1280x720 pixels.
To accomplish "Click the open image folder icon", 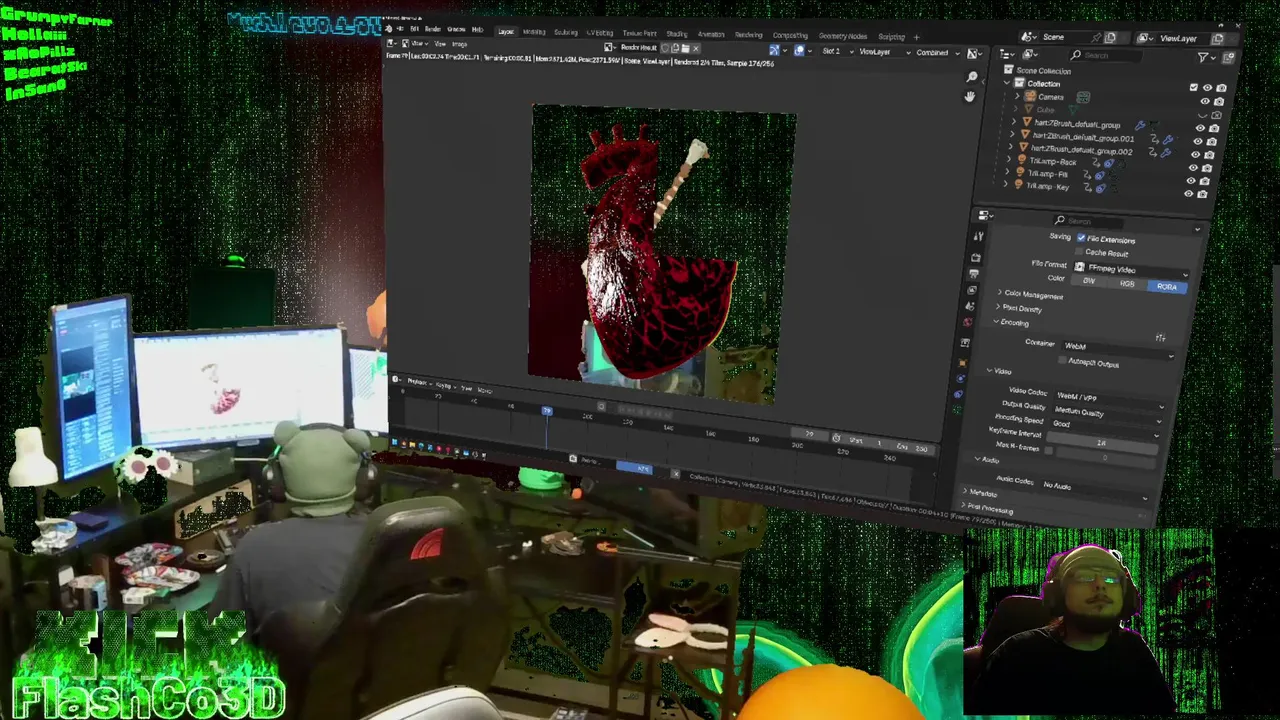I will pyautogui.click(x=685, y=48).
